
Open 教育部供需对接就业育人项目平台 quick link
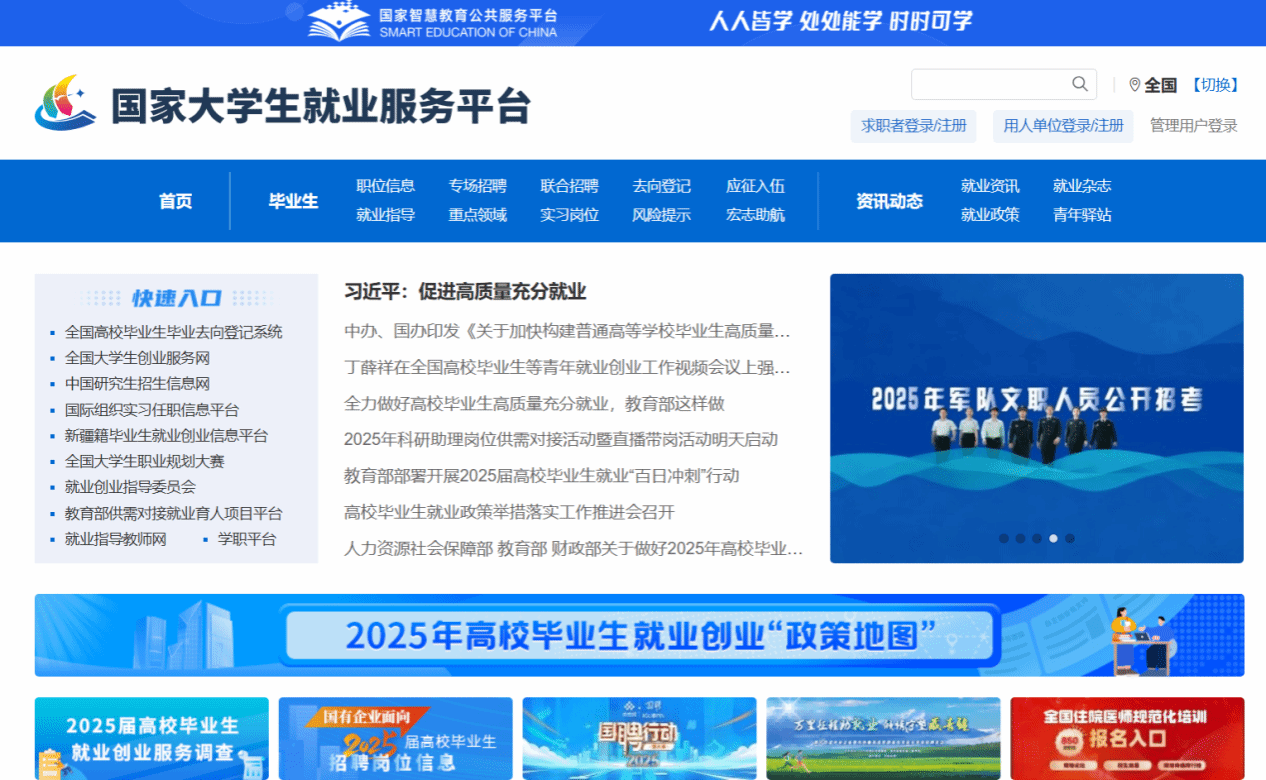coord(174,514)
